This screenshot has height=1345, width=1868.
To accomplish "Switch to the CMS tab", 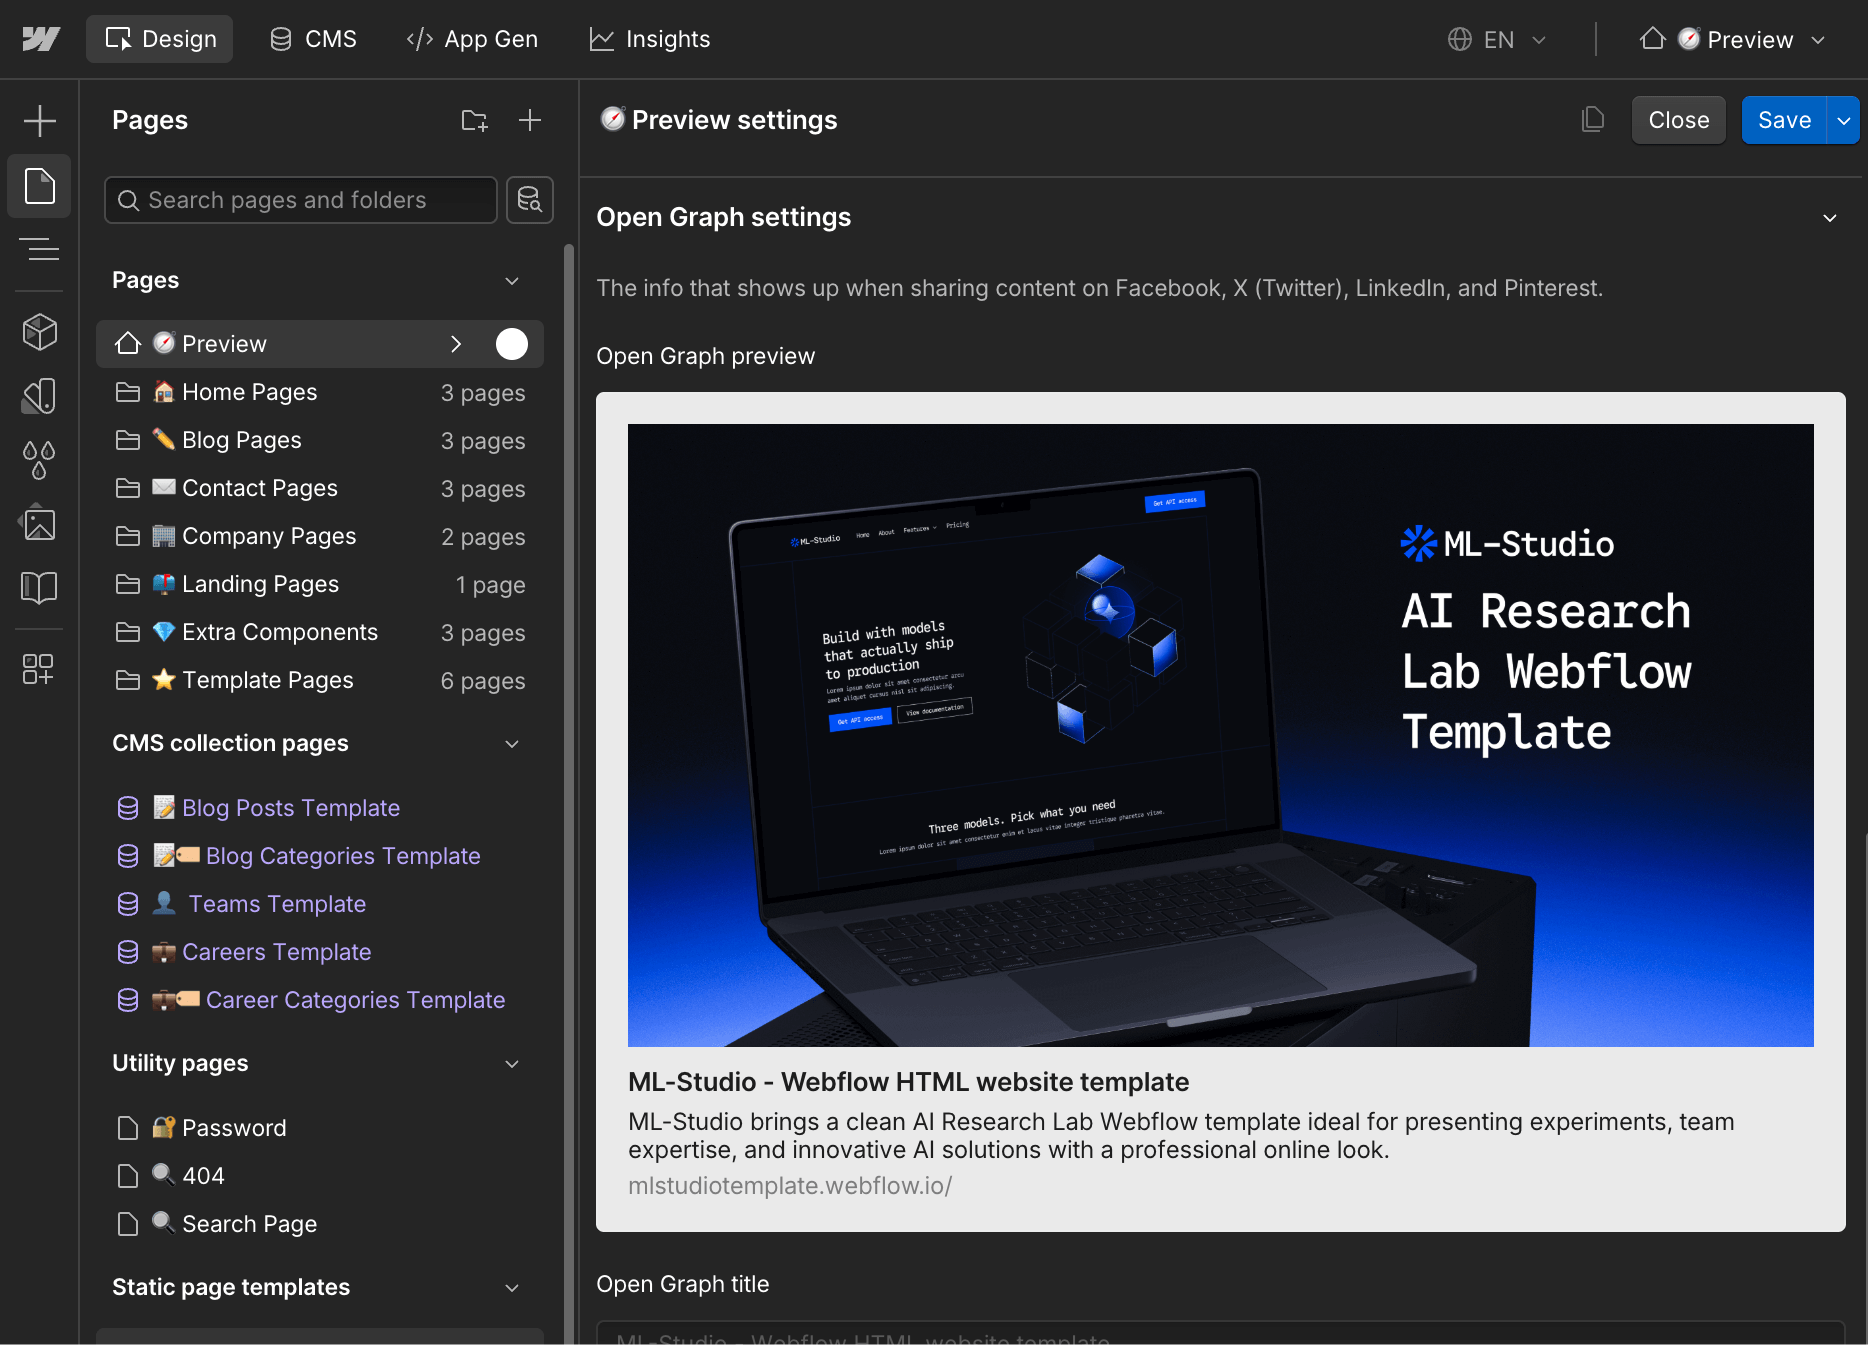I will point(313,39).
